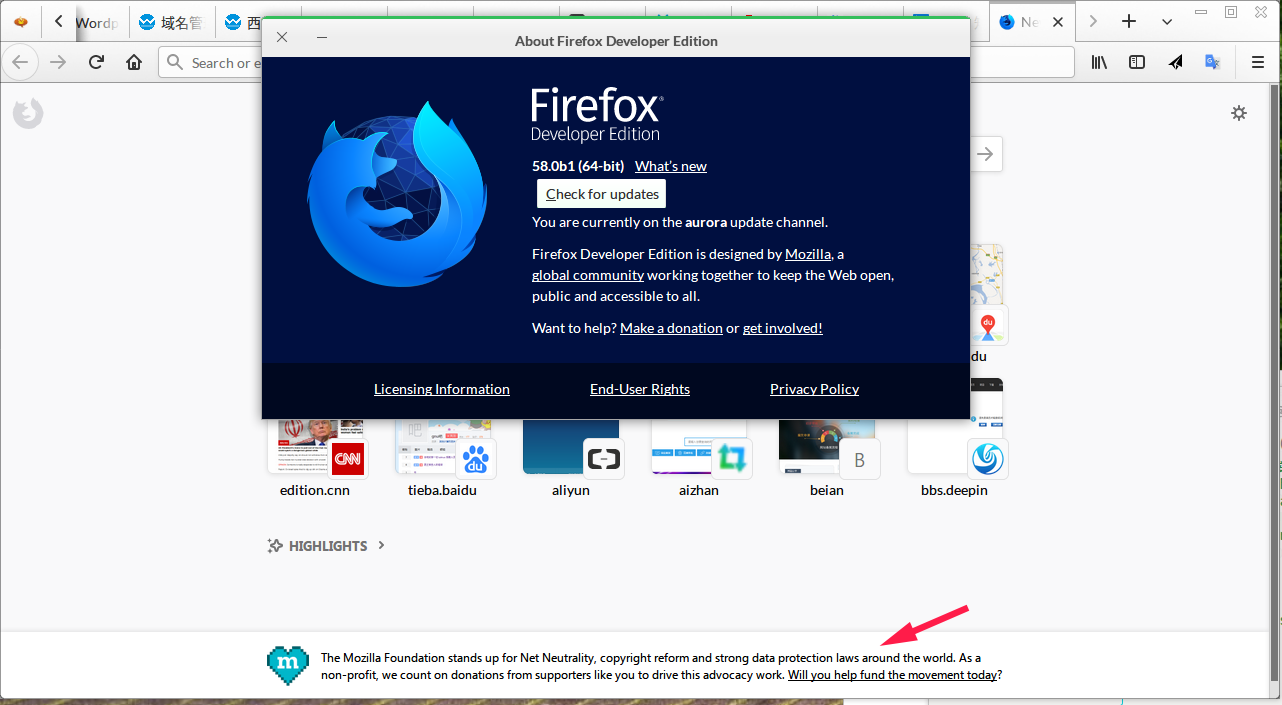Open 'Will you help fund the movement today' link
Screen dimensions: 1282x705
(x=892, y=675)
